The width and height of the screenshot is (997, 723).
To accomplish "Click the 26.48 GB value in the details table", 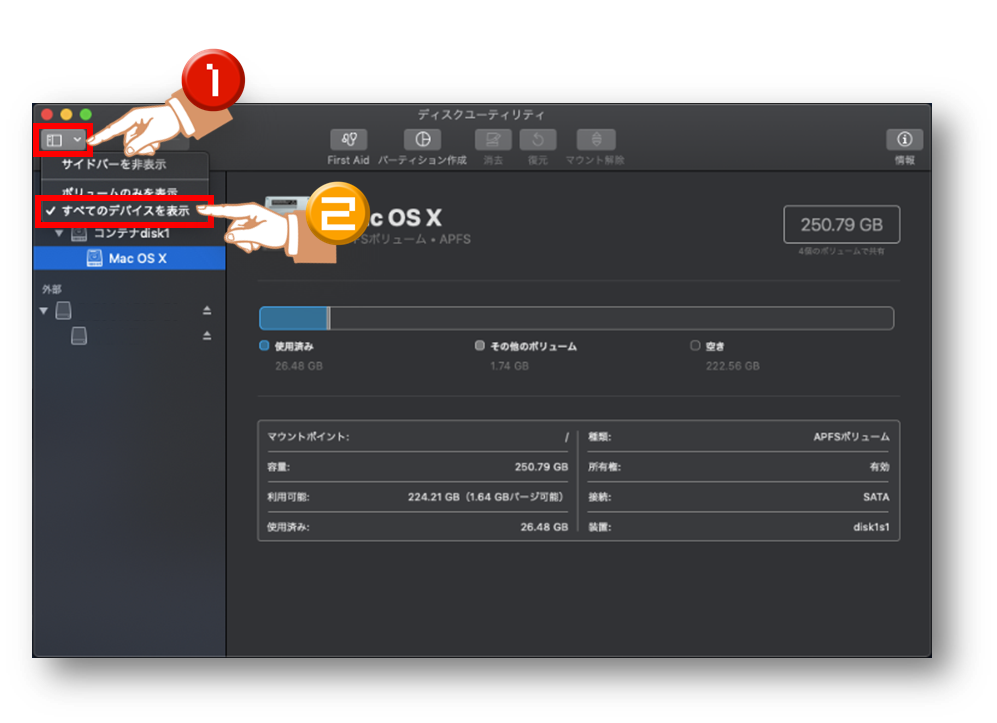I will click(x=544, y=527).
